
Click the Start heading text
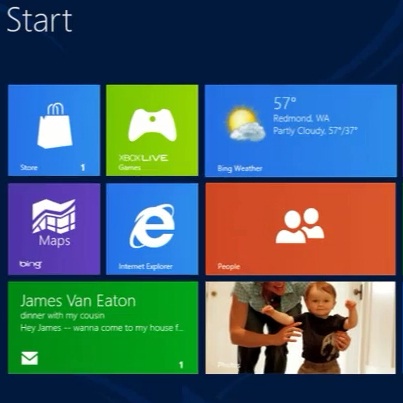(39, 20)
